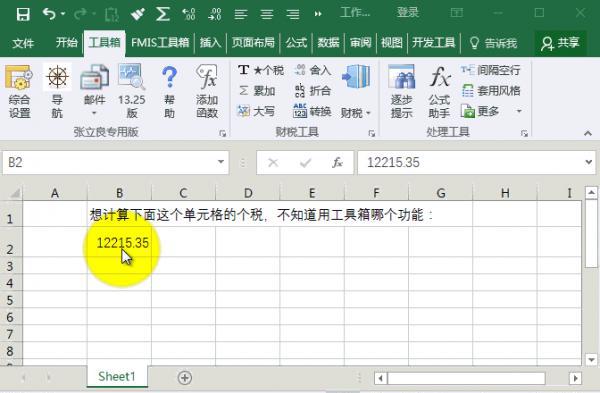Expand more quick access toolbar commands
Image resolution: width=600 pixels, height=393 pixels.
[318, 14]
